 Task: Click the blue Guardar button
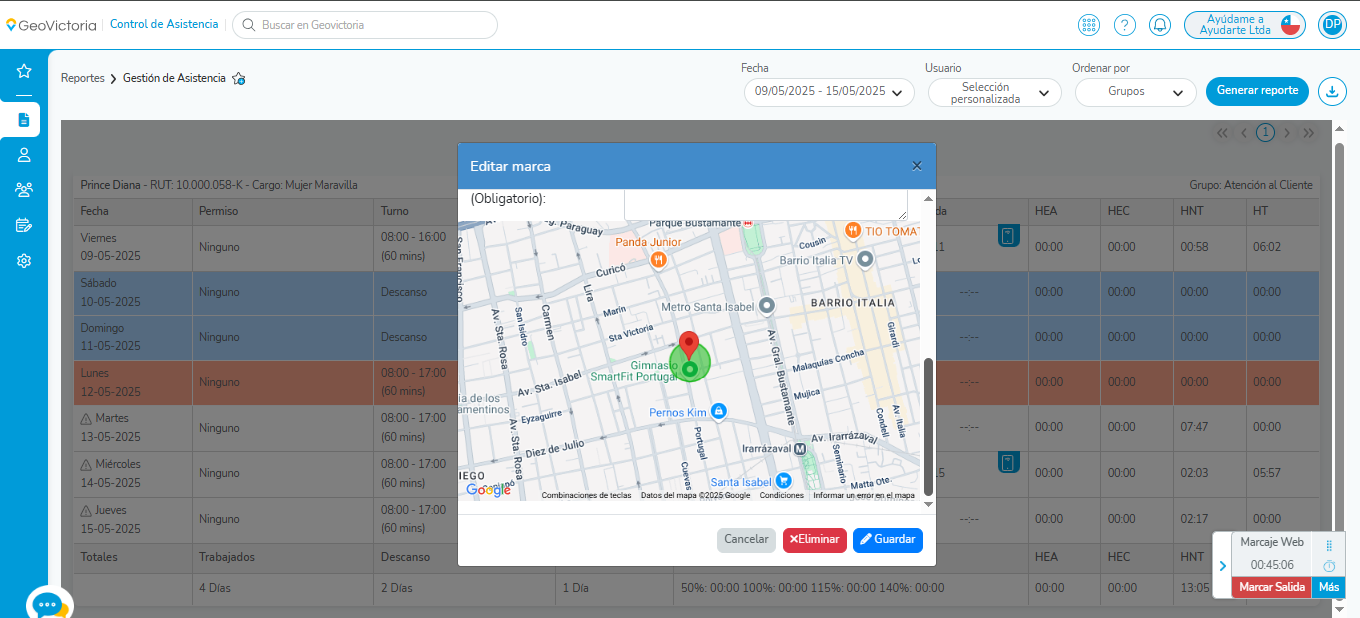888,540
